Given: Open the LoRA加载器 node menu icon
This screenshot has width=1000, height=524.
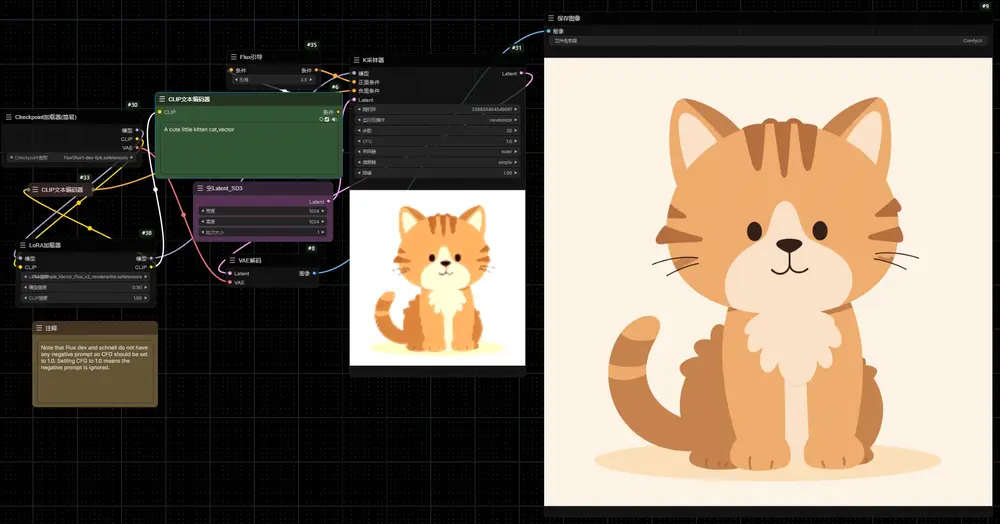Looking at the screenshot, I should (x=23, y=245).
